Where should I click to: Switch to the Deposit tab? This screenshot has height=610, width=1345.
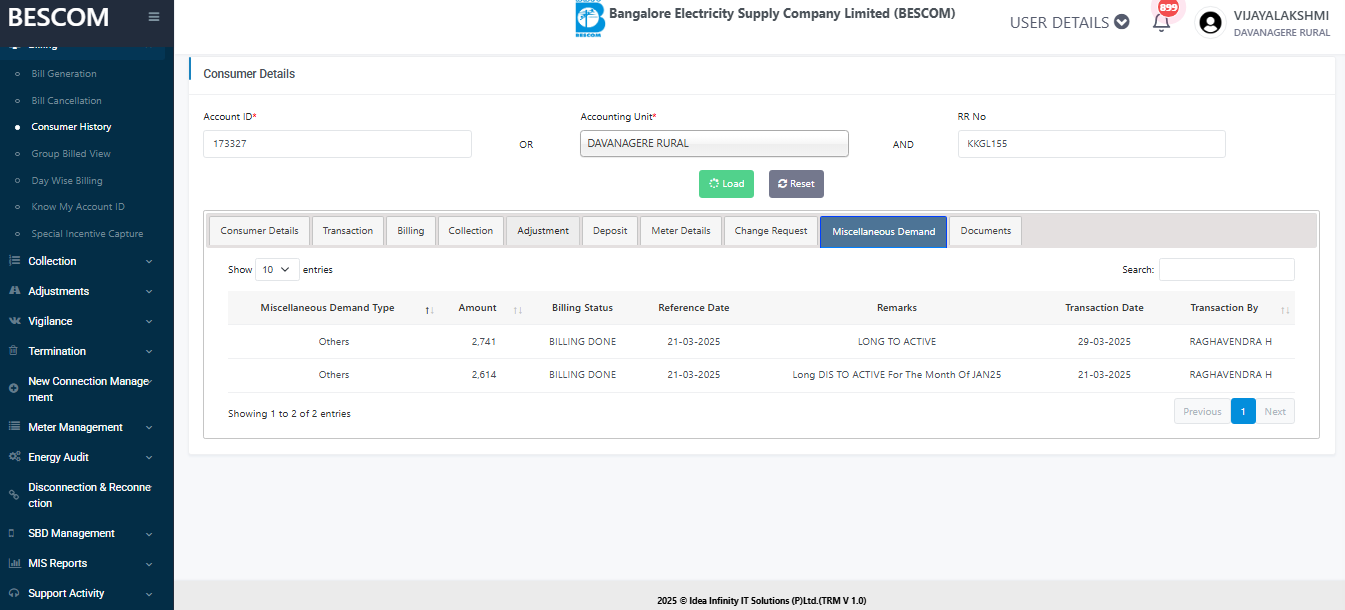click(x=610, y=231)
